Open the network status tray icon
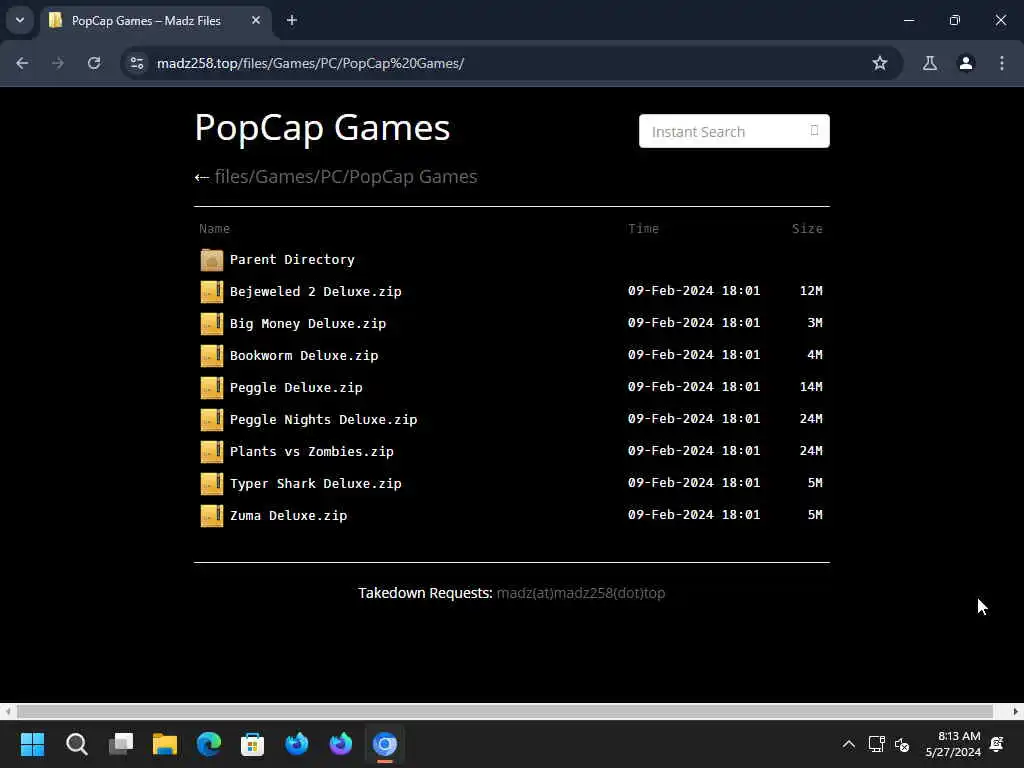Viewport: 1024px width, 768px height. tap(876, 744)
